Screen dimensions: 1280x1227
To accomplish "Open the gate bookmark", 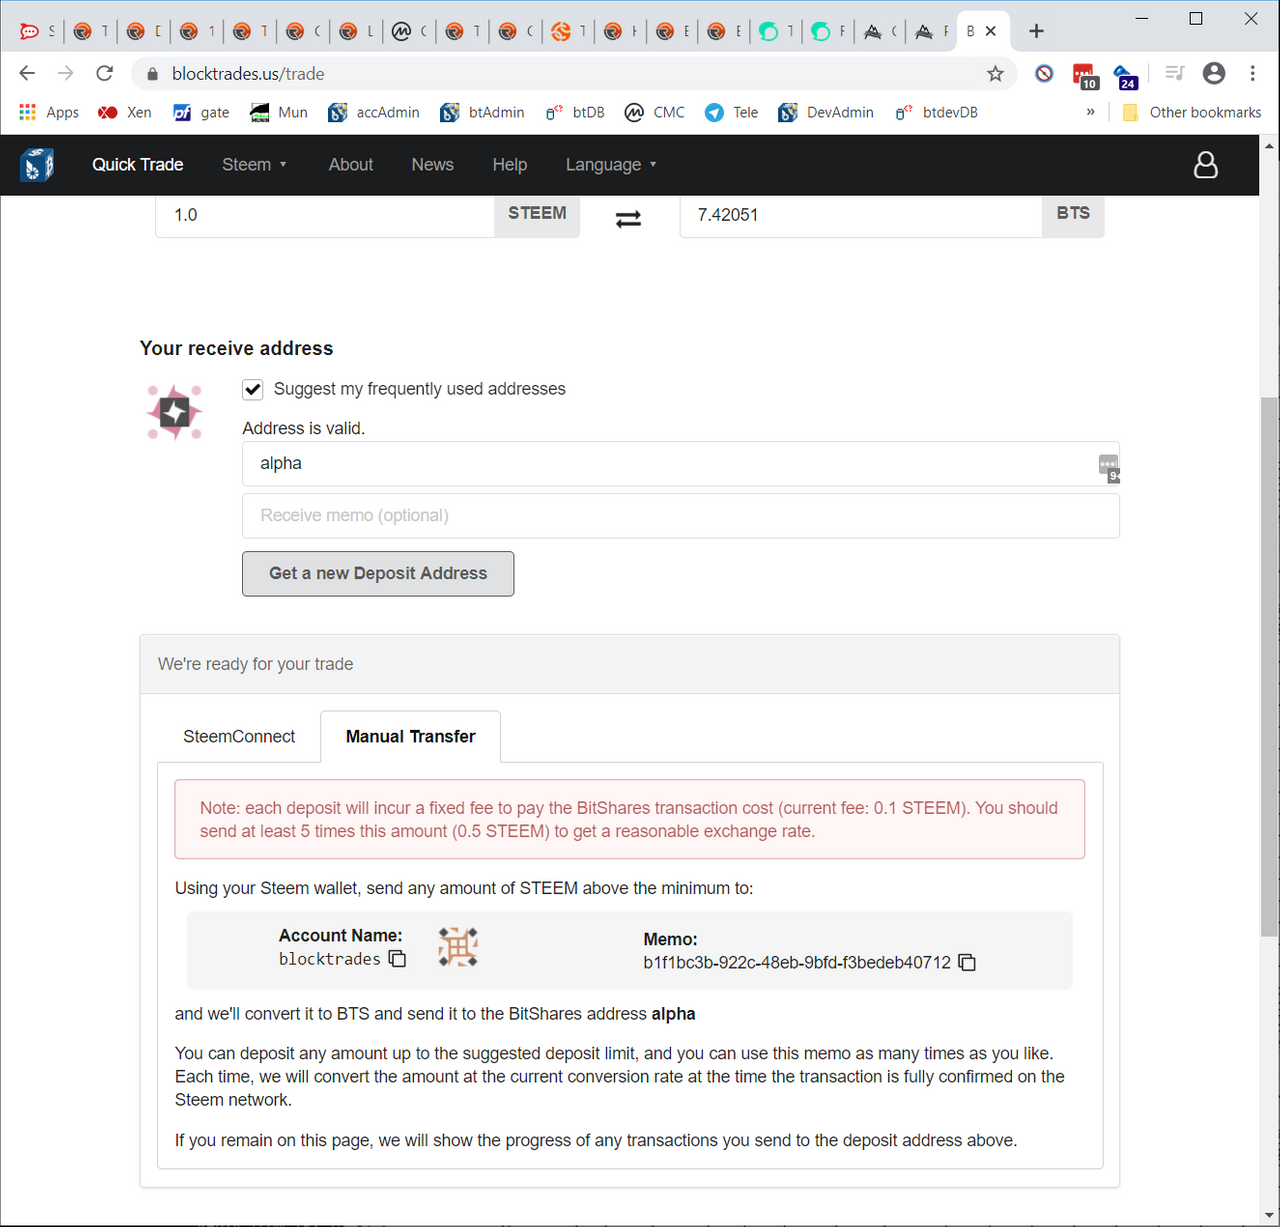I will tap(202, 112).
